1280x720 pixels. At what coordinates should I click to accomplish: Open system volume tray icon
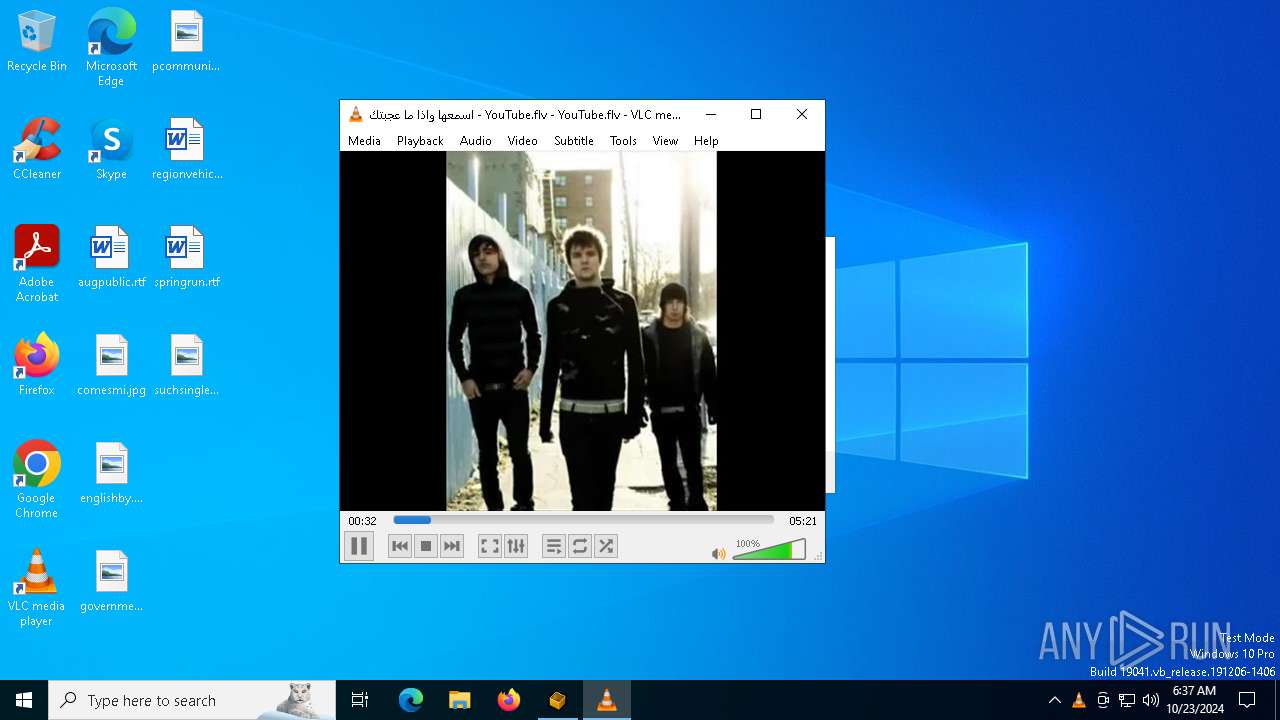pos(1151,700)
